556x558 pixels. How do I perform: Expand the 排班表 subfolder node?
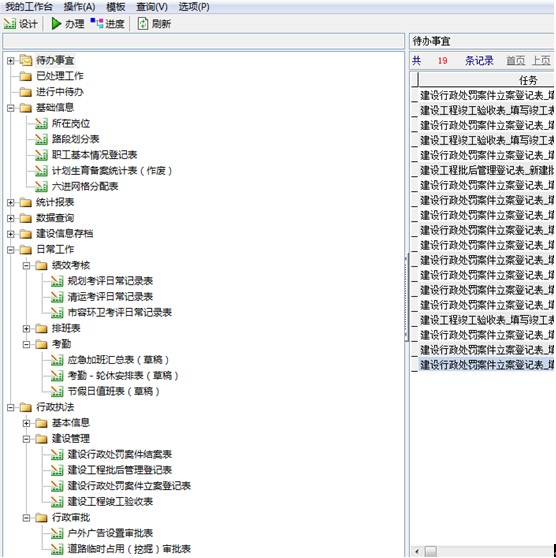(x=26, y=328)
